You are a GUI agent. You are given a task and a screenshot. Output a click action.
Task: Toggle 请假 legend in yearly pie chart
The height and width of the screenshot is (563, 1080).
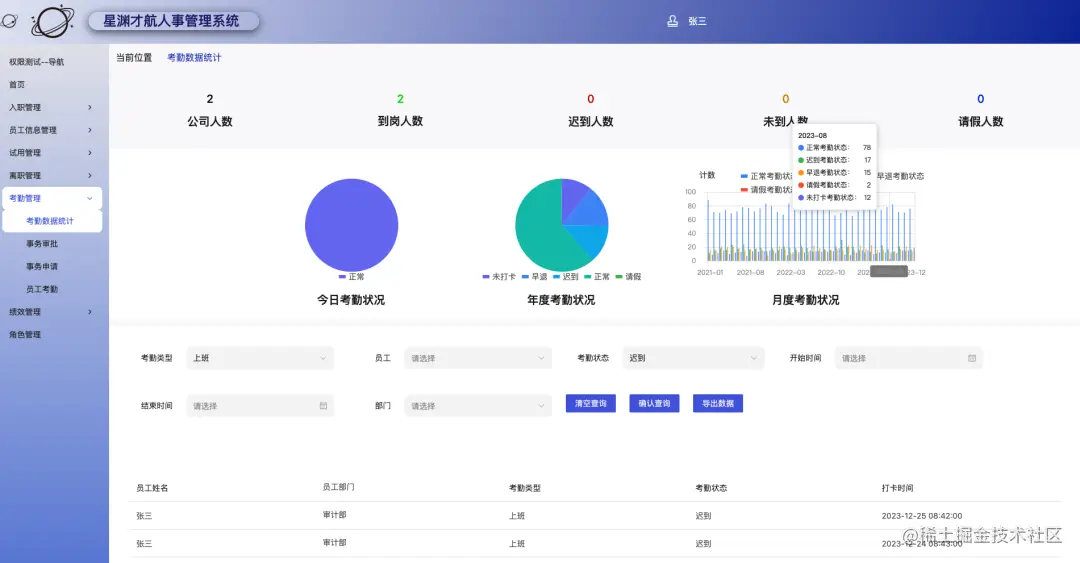628,276
